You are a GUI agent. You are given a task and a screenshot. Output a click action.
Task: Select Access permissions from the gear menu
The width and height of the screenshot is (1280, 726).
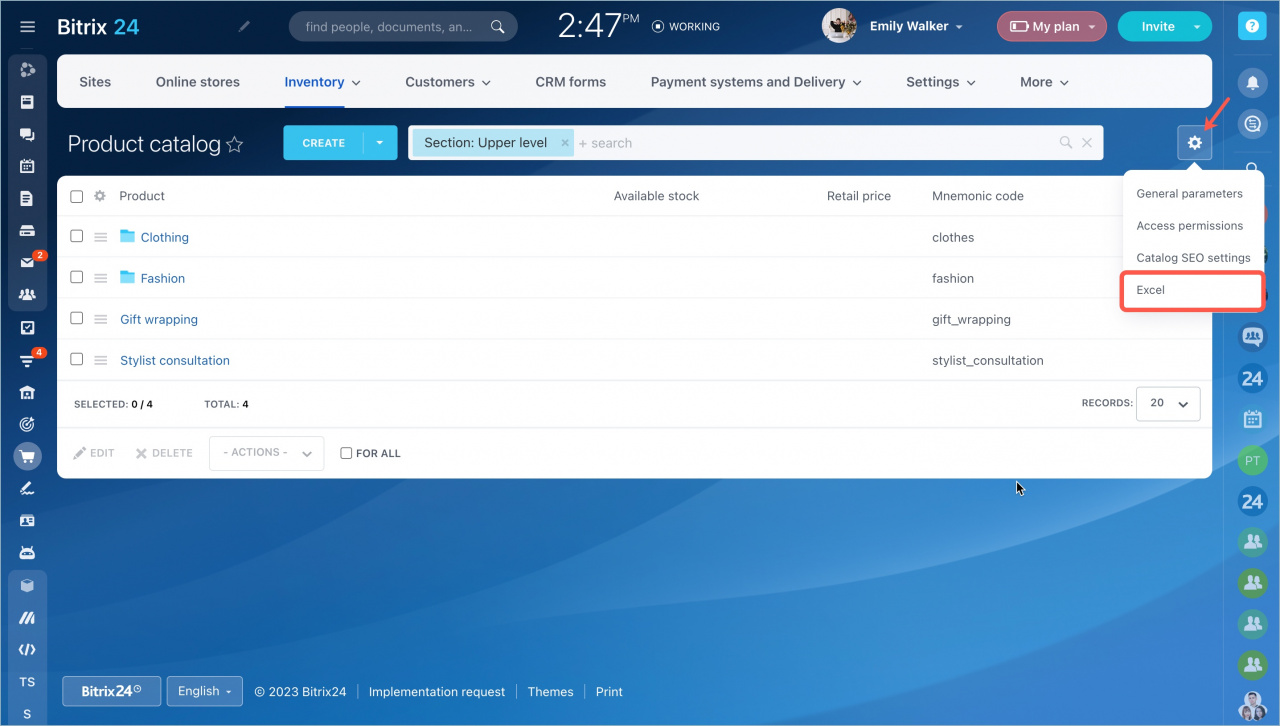coord(1192,226)
